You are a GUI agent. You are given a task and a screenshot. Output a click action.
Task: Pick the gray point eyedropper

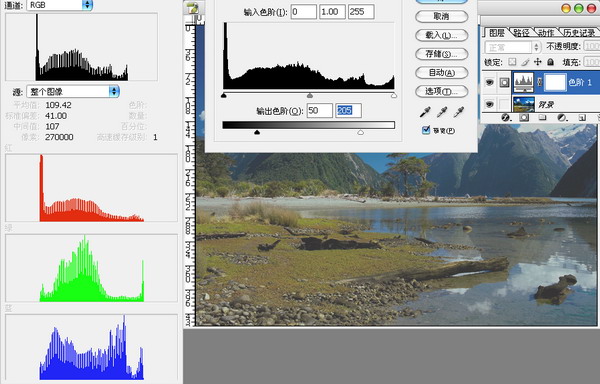pos(442,112)
